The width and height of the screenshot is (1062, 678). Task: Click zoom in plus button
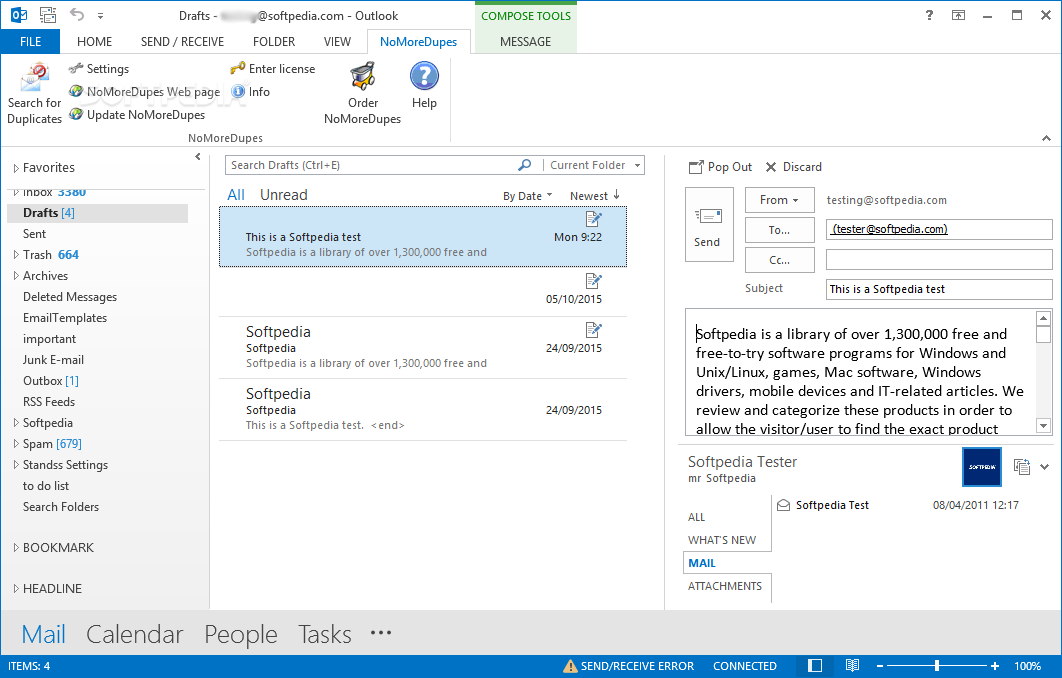[995, 666]
